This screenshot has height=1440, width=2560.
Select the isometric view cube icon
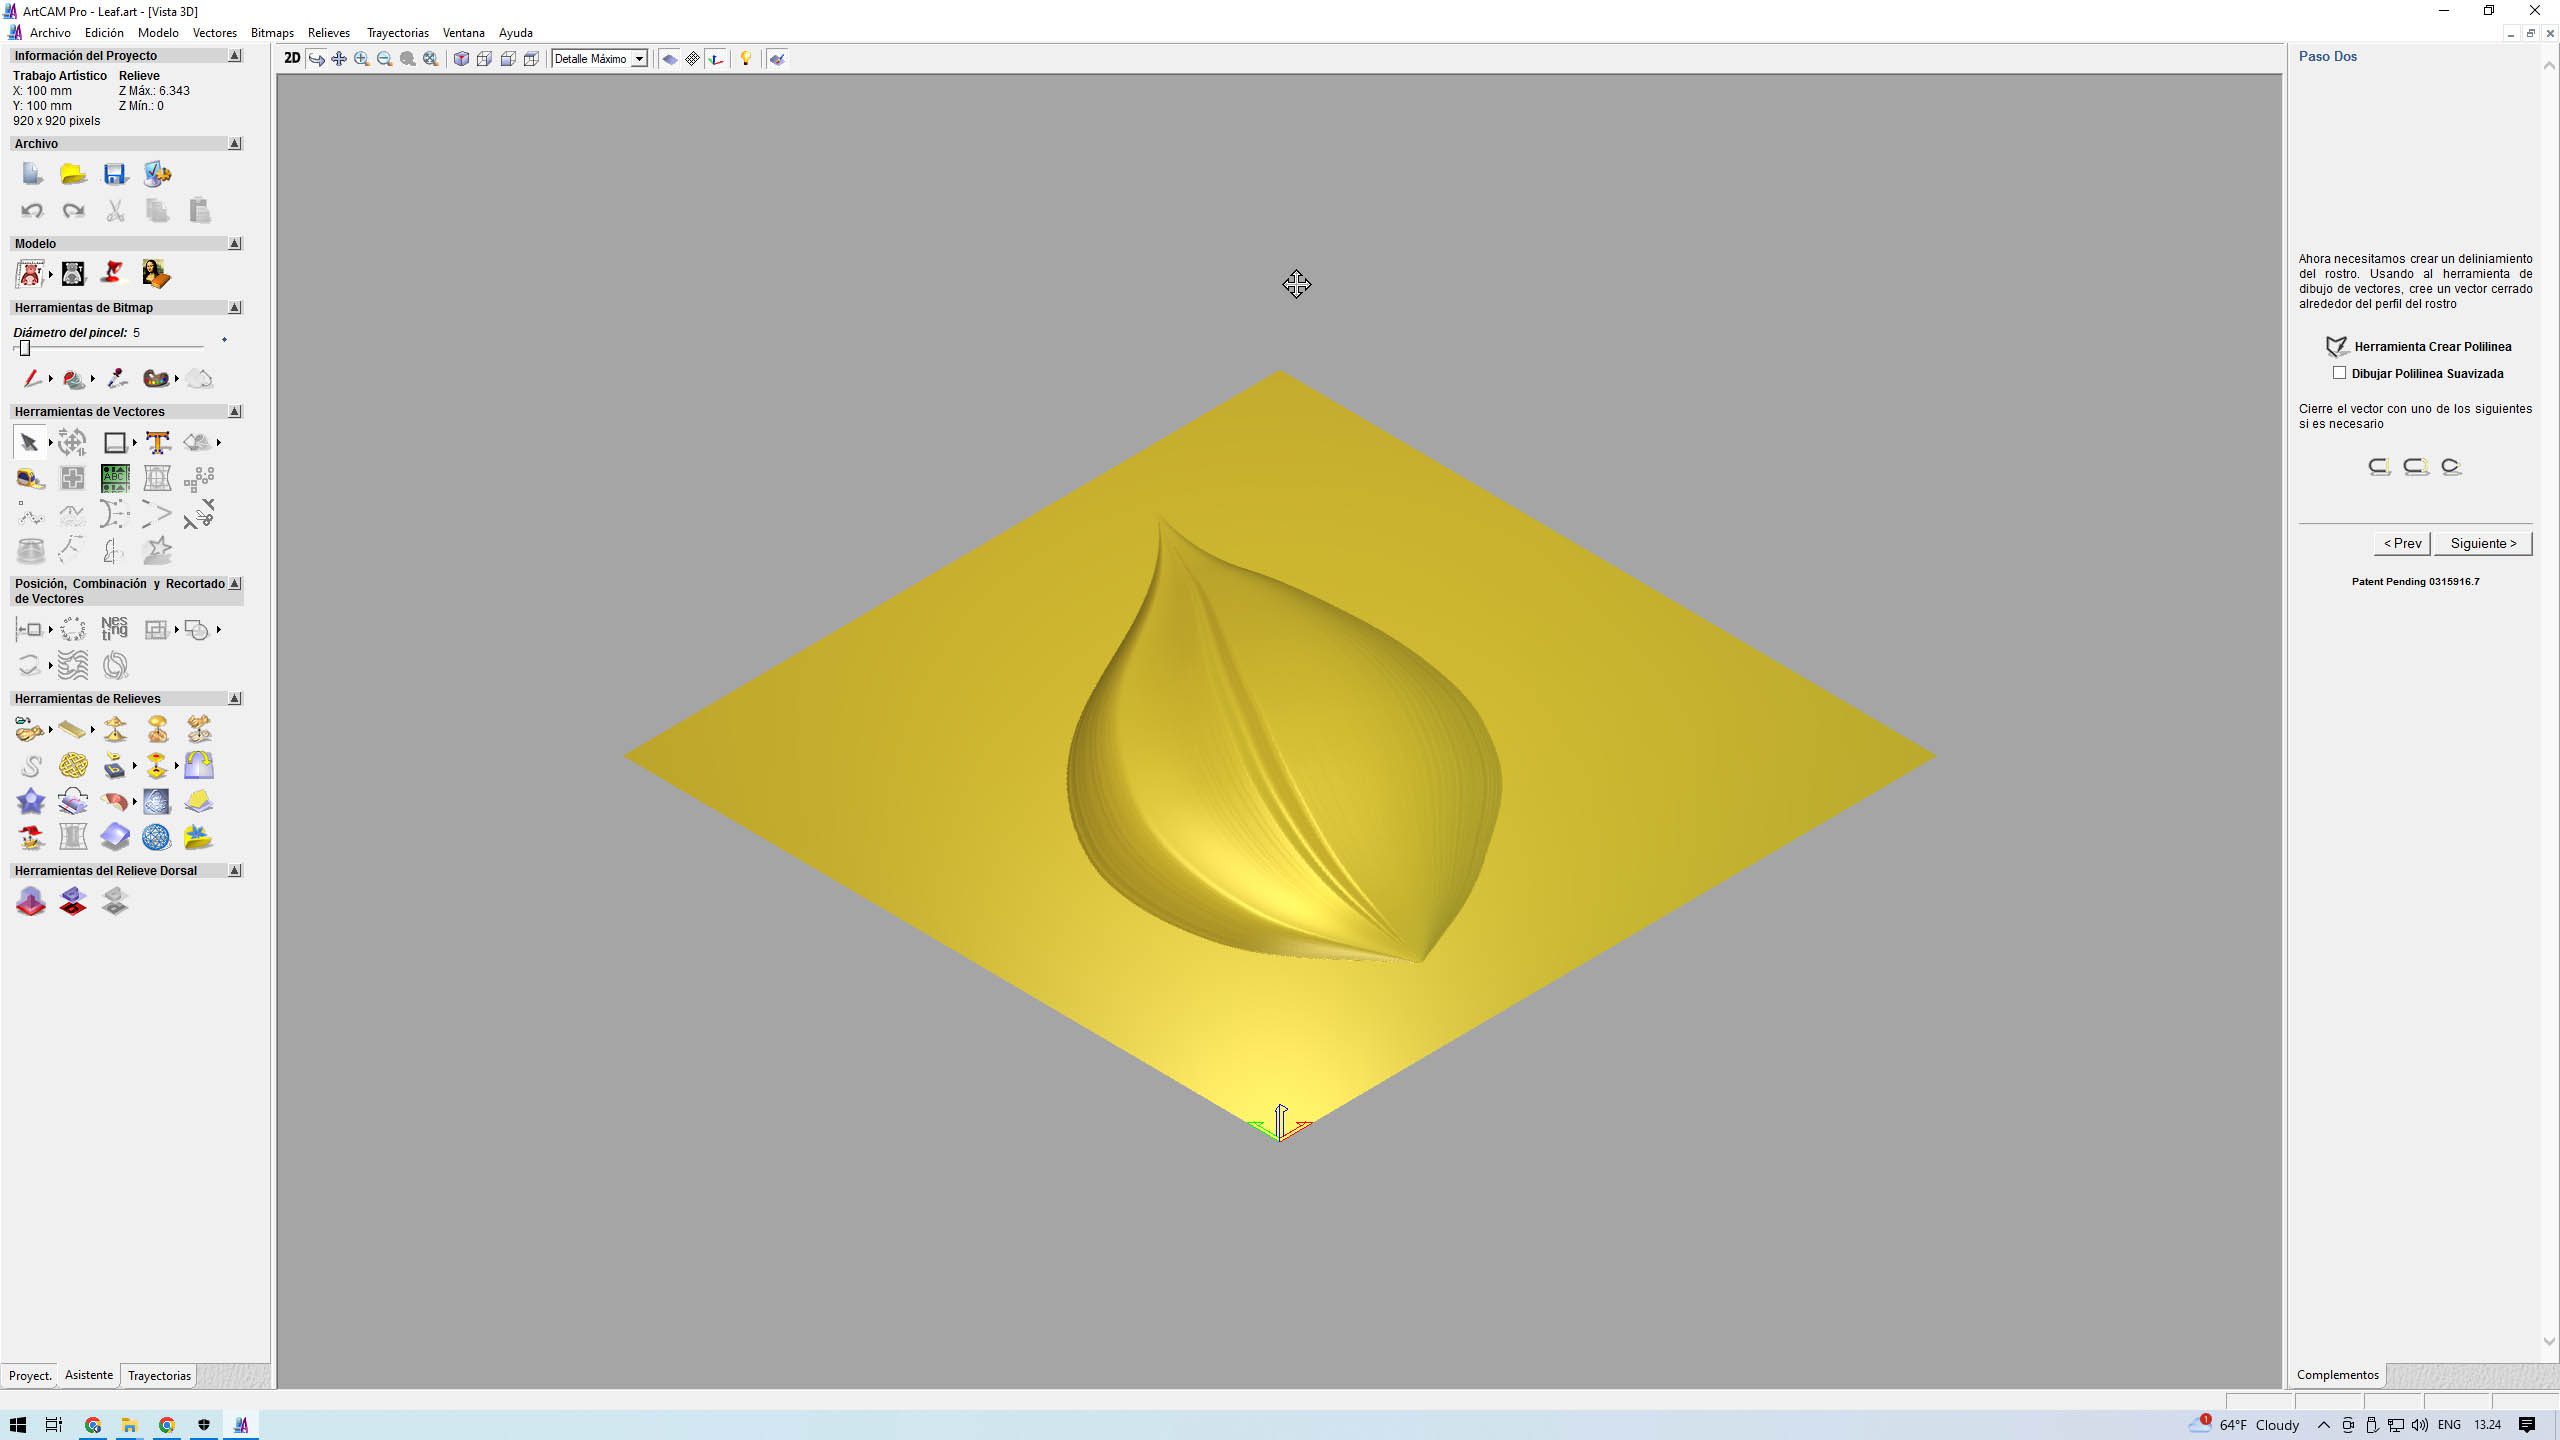(461, 59)
